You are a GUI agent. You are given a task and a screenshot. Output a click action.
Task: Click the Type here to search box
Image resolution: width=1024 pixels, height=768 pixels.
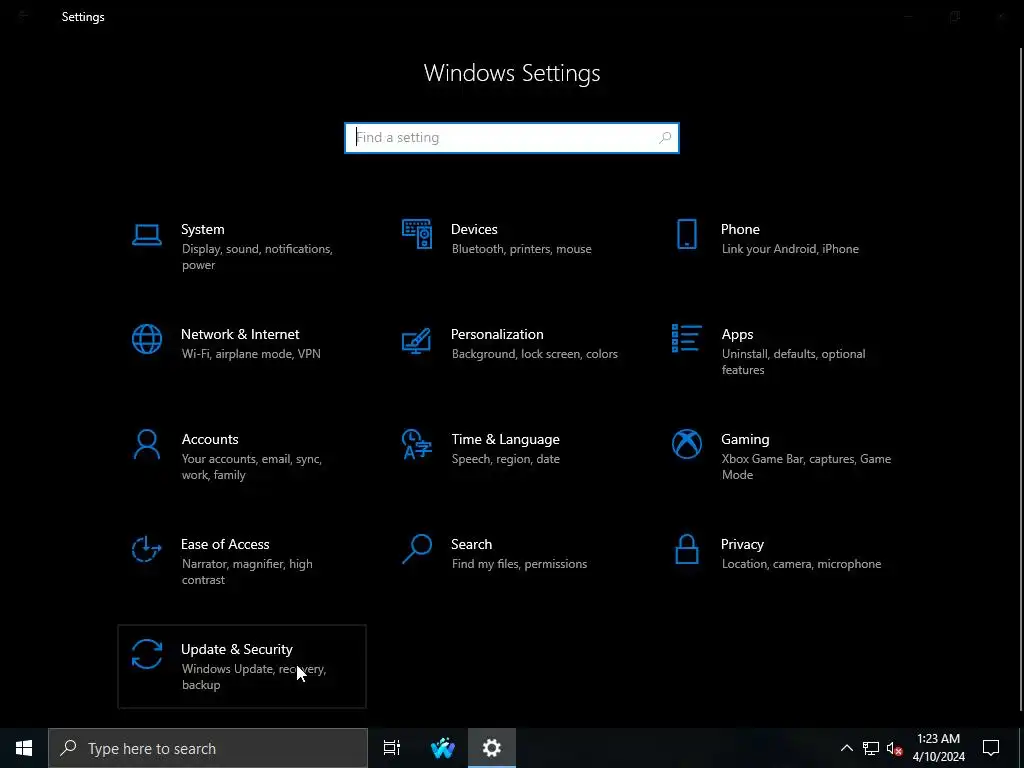click(x=208, y=748)
